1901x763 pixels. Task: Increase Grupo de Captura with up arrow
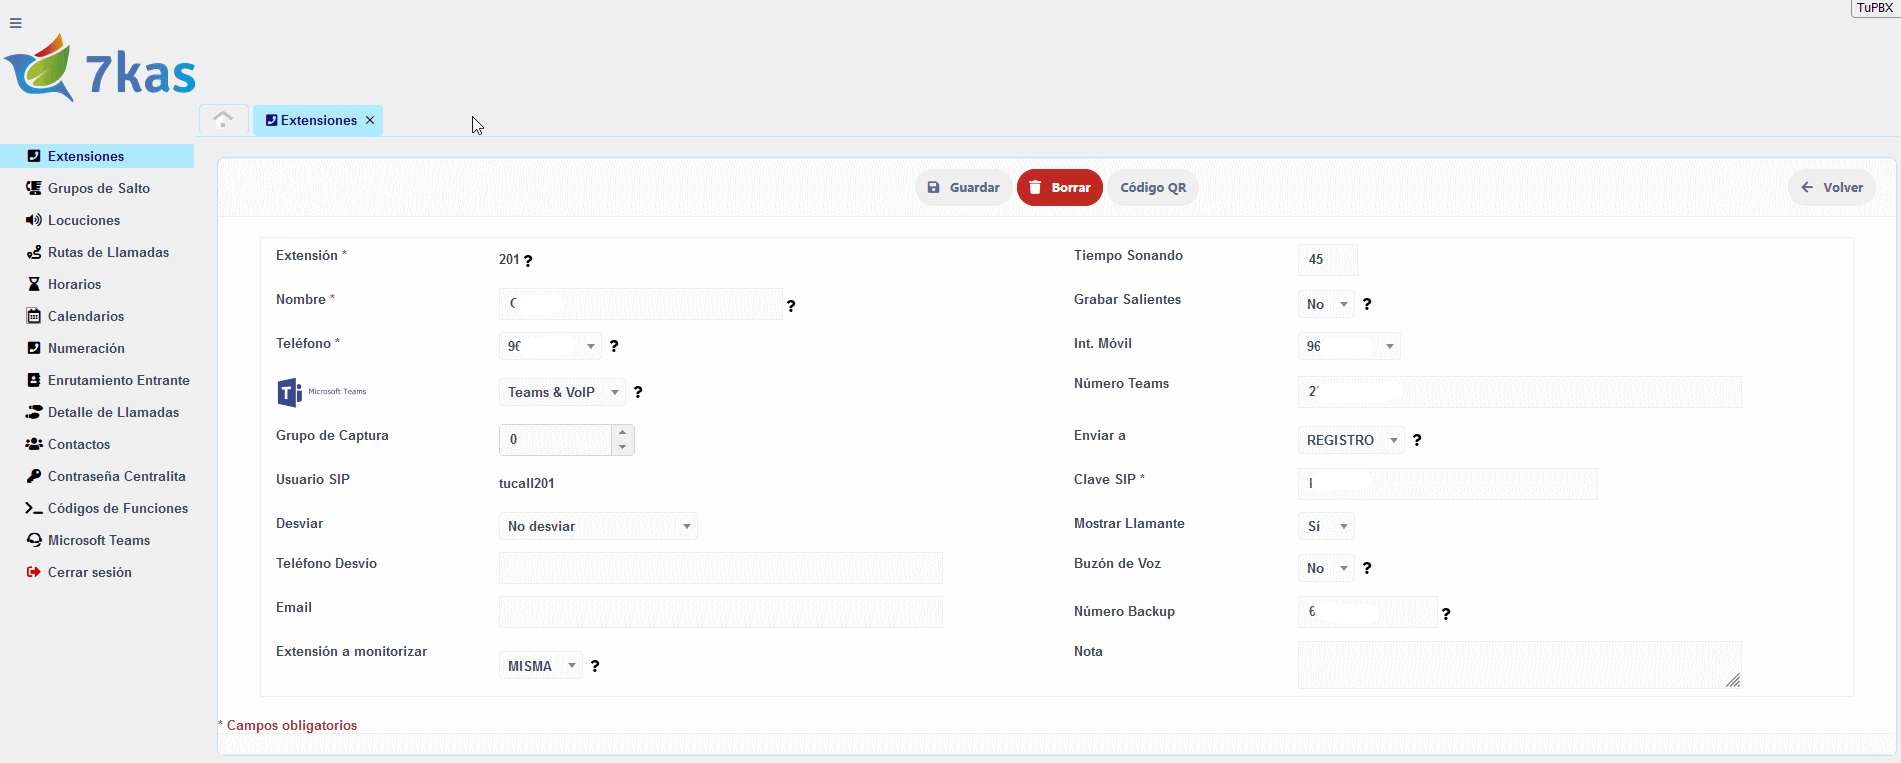pos(623,432)
